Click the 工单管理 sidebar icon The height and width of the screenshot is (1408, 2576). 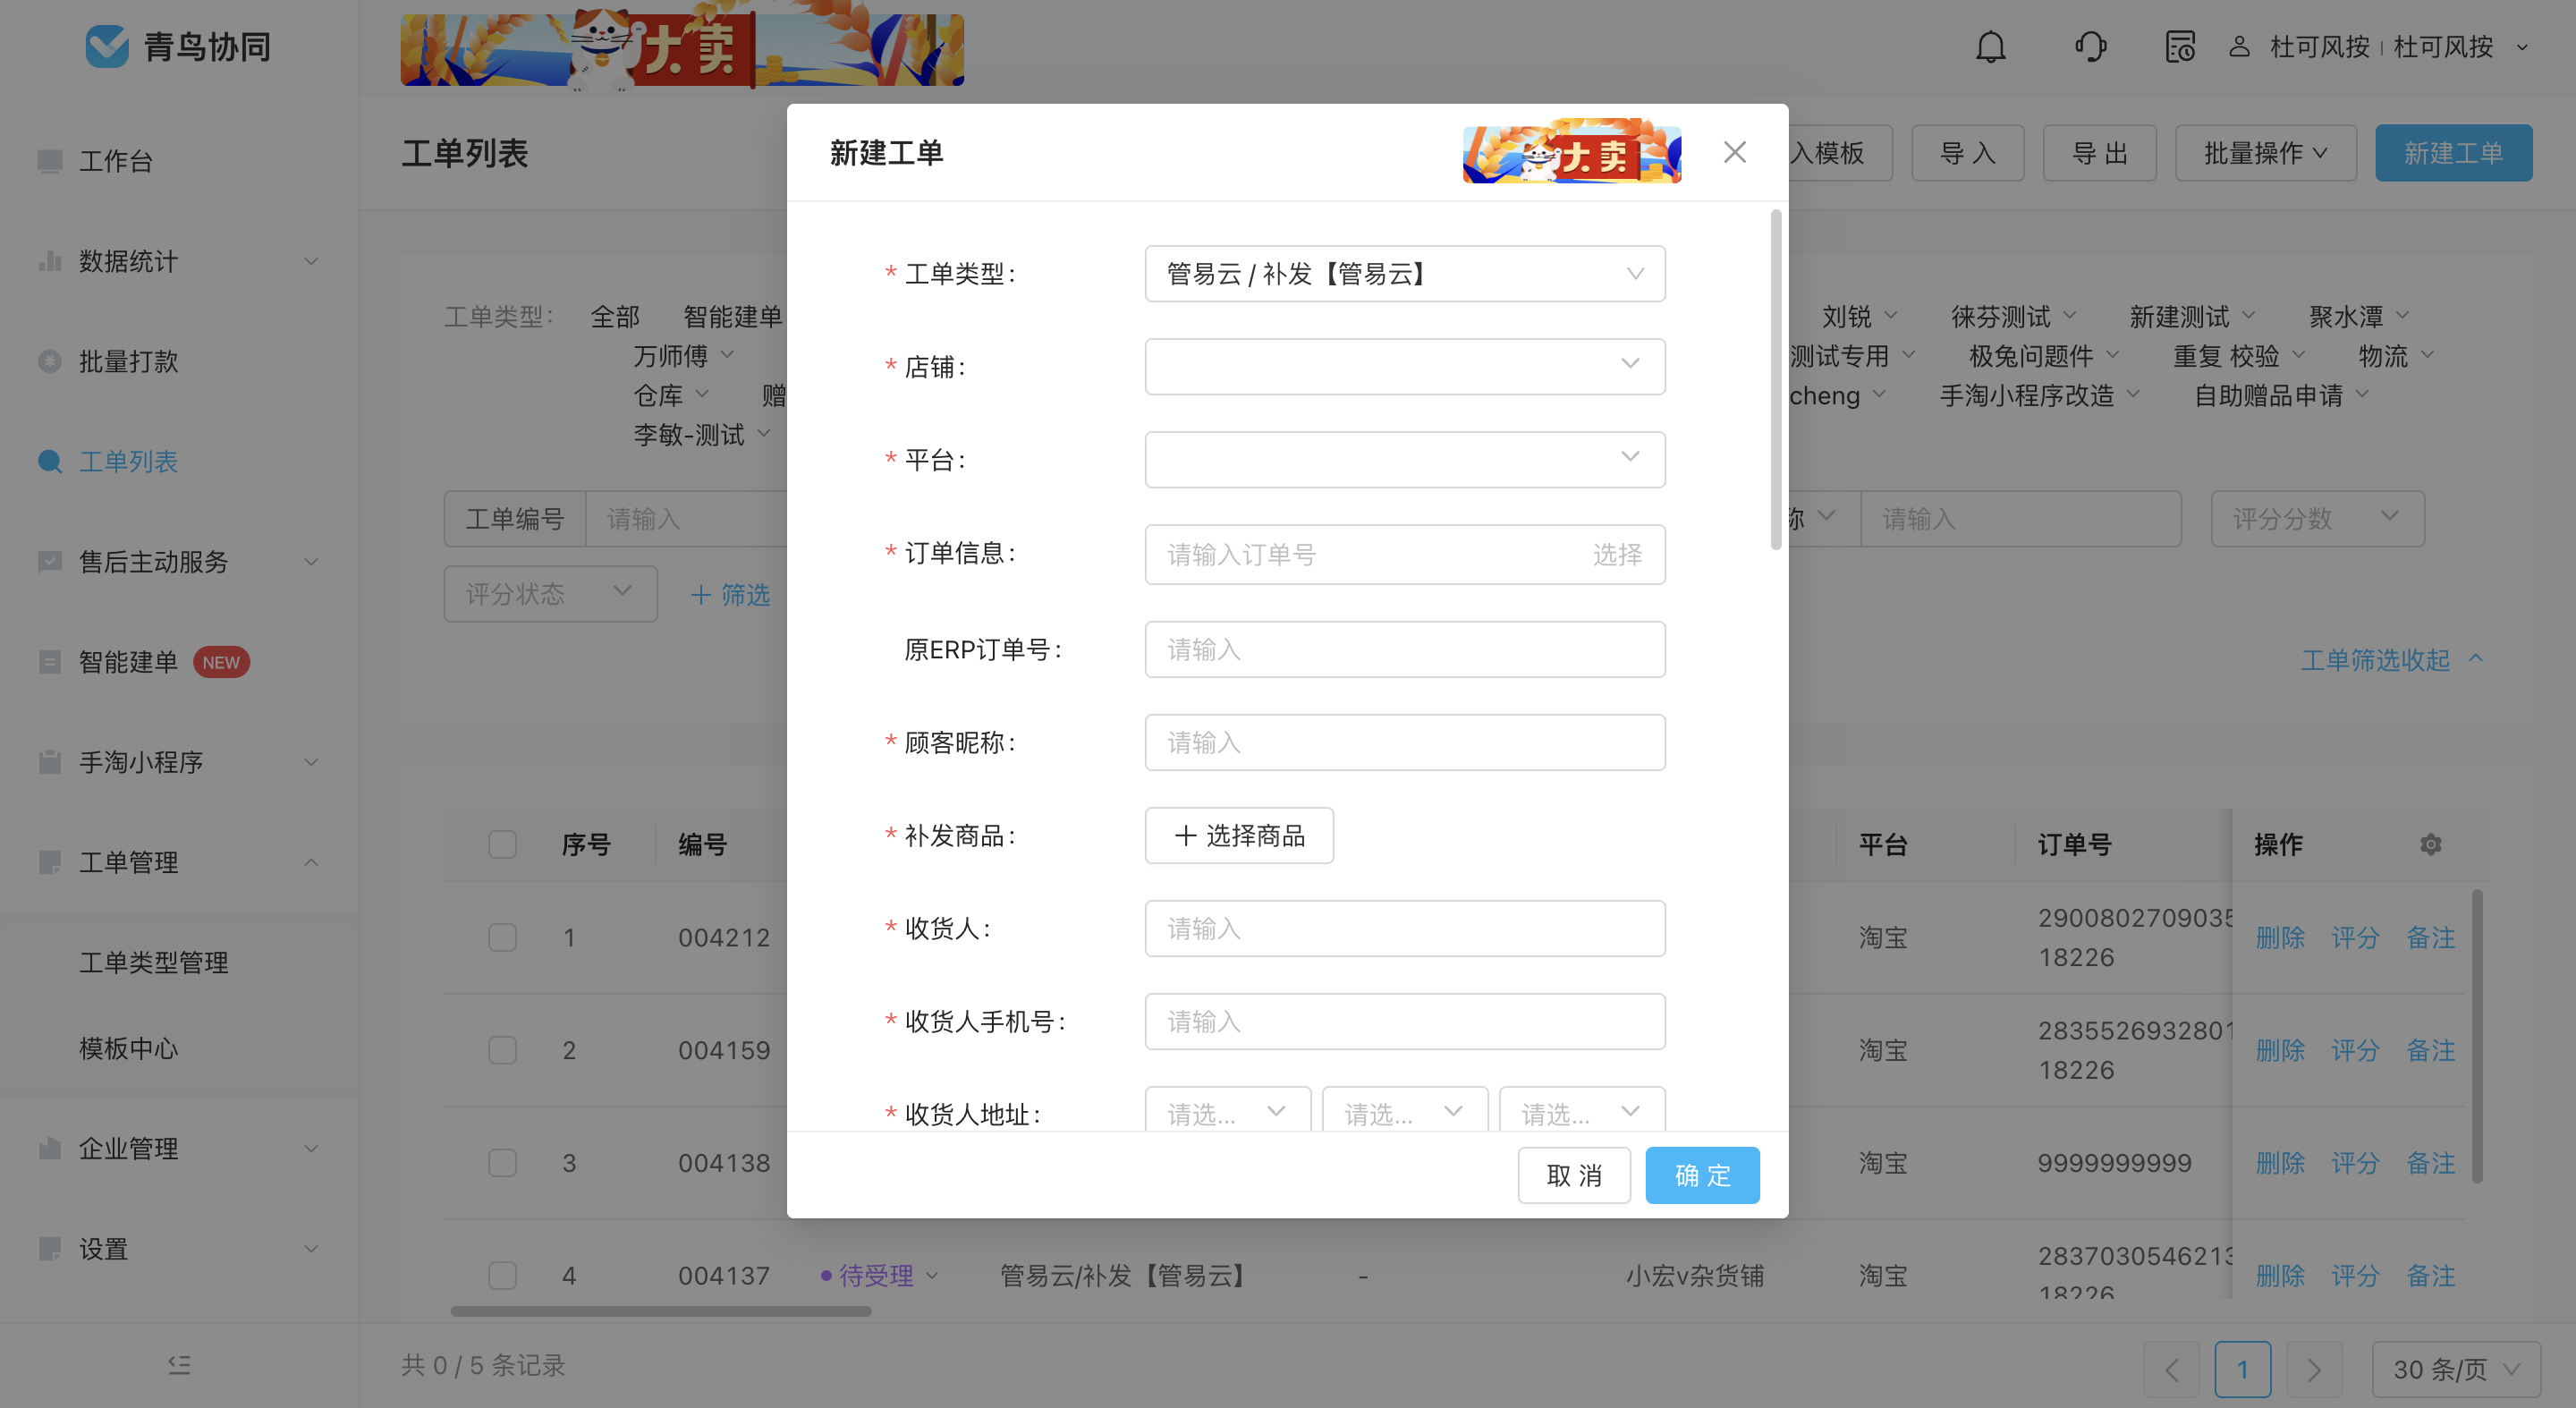[49, 862]
